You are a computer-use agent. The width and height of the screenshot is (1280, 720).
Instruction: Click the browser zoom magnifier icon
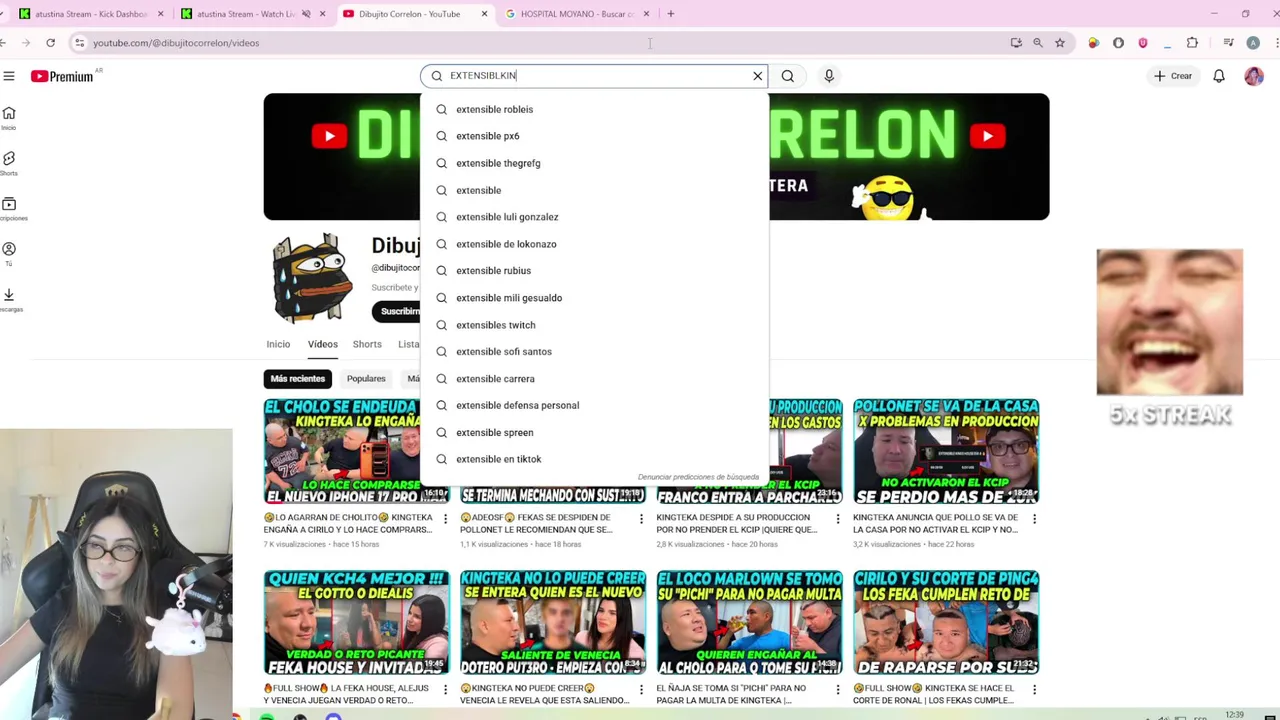[x=1038, y=43]
